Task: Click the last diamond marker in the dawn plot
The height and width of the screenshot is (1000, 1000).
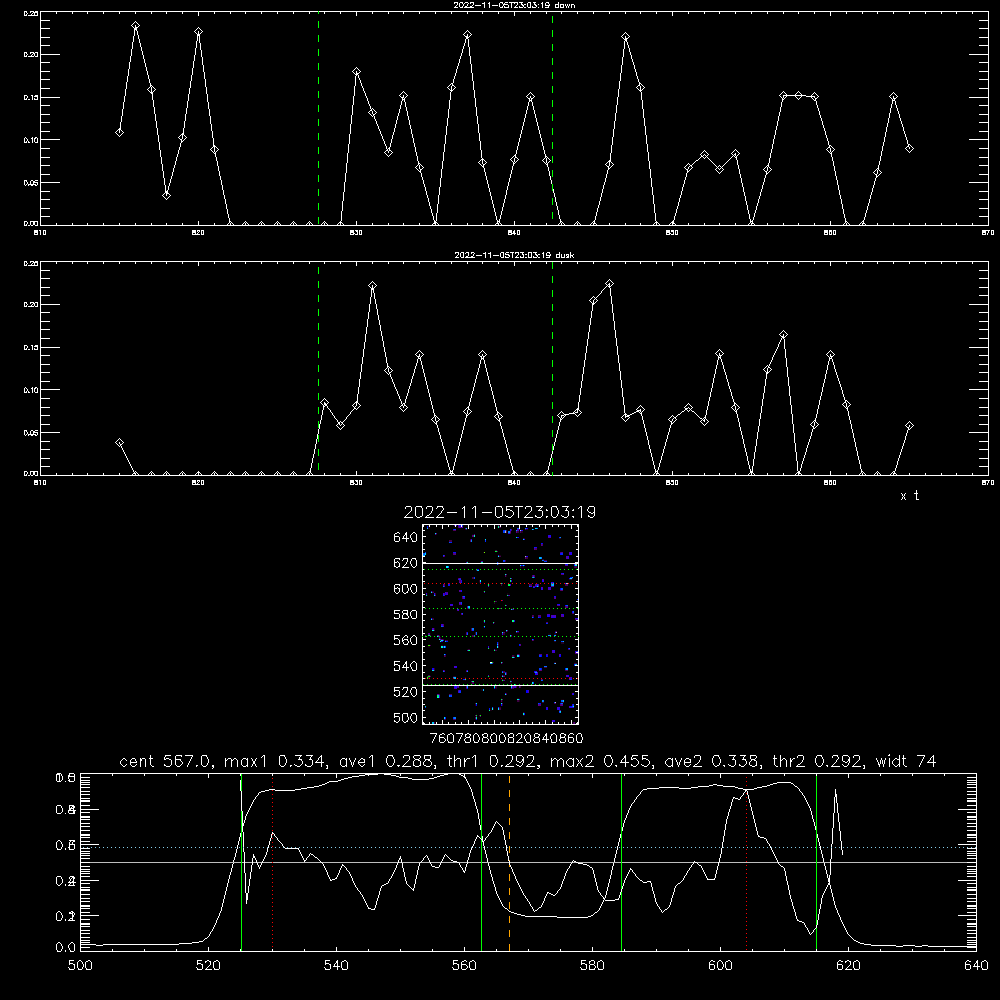Action: pyautogui.click(x=909, y=148)
